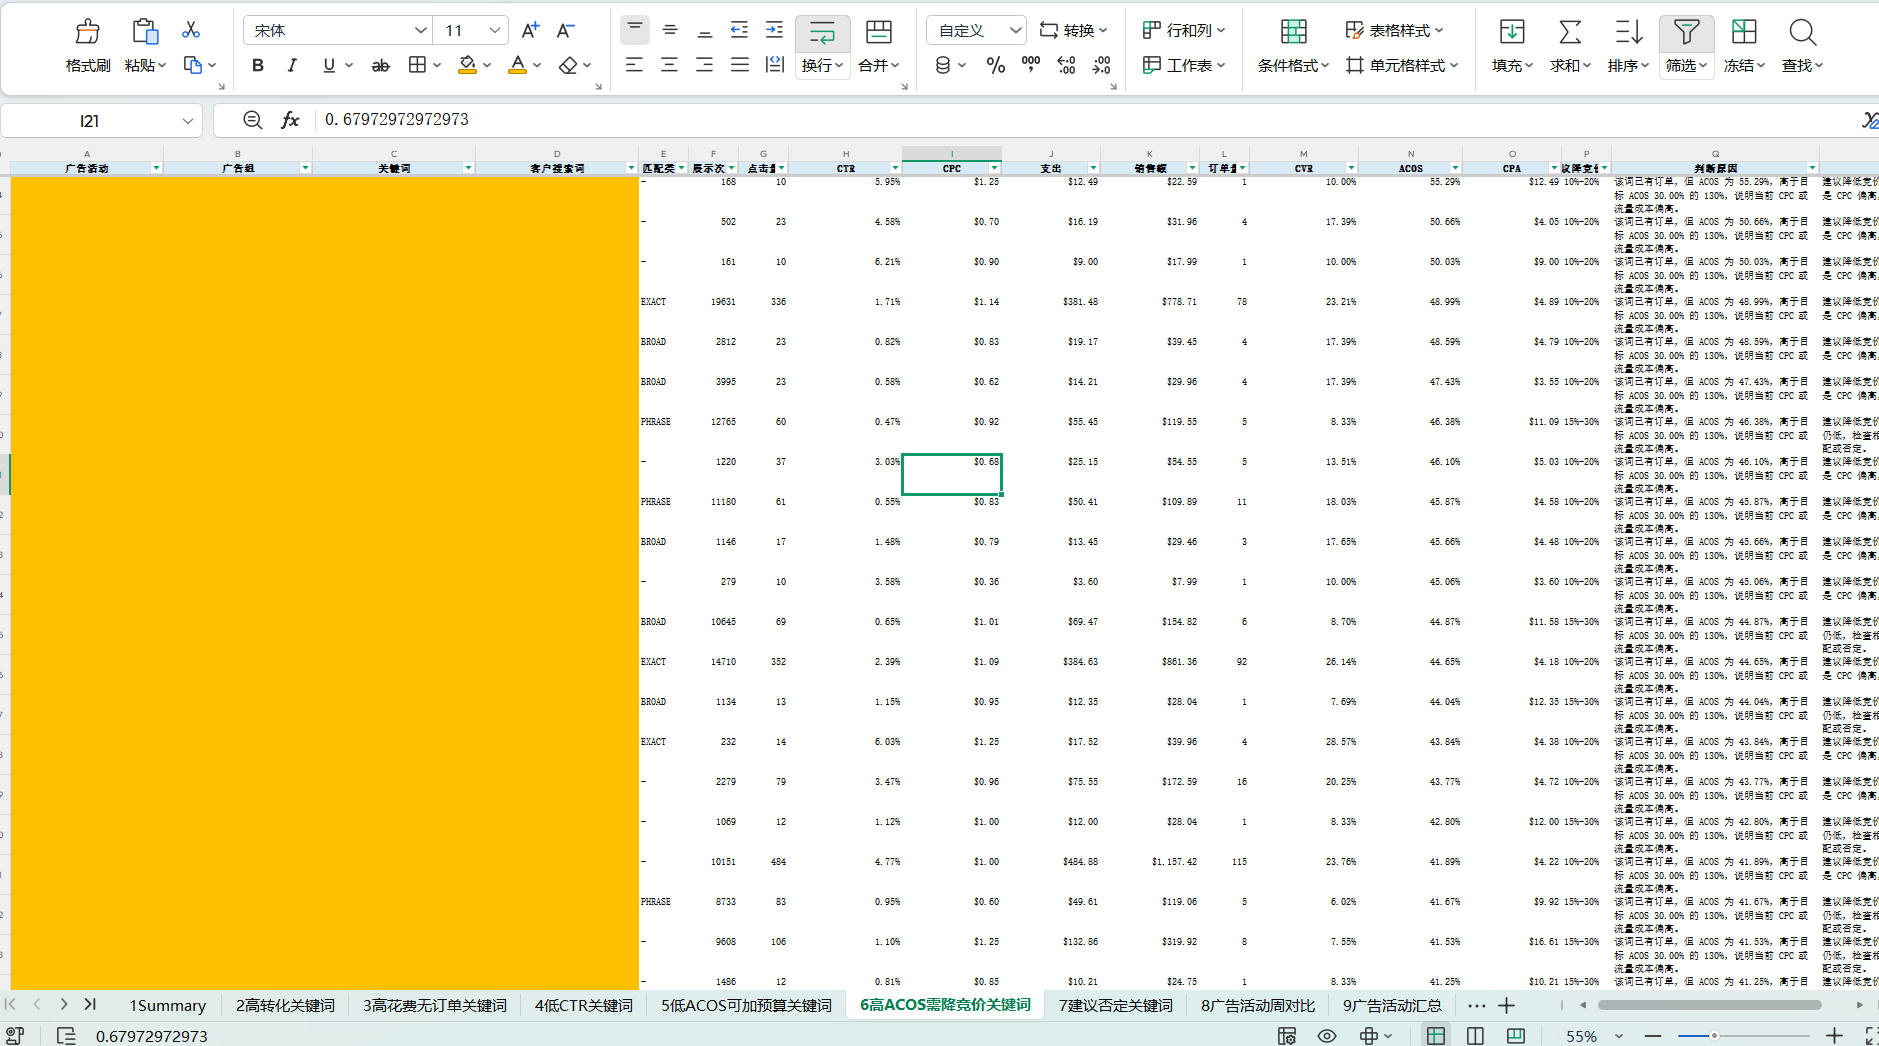Align text left horizontally
This screenshot has width=1879, height=1046.
pos(634,65)
